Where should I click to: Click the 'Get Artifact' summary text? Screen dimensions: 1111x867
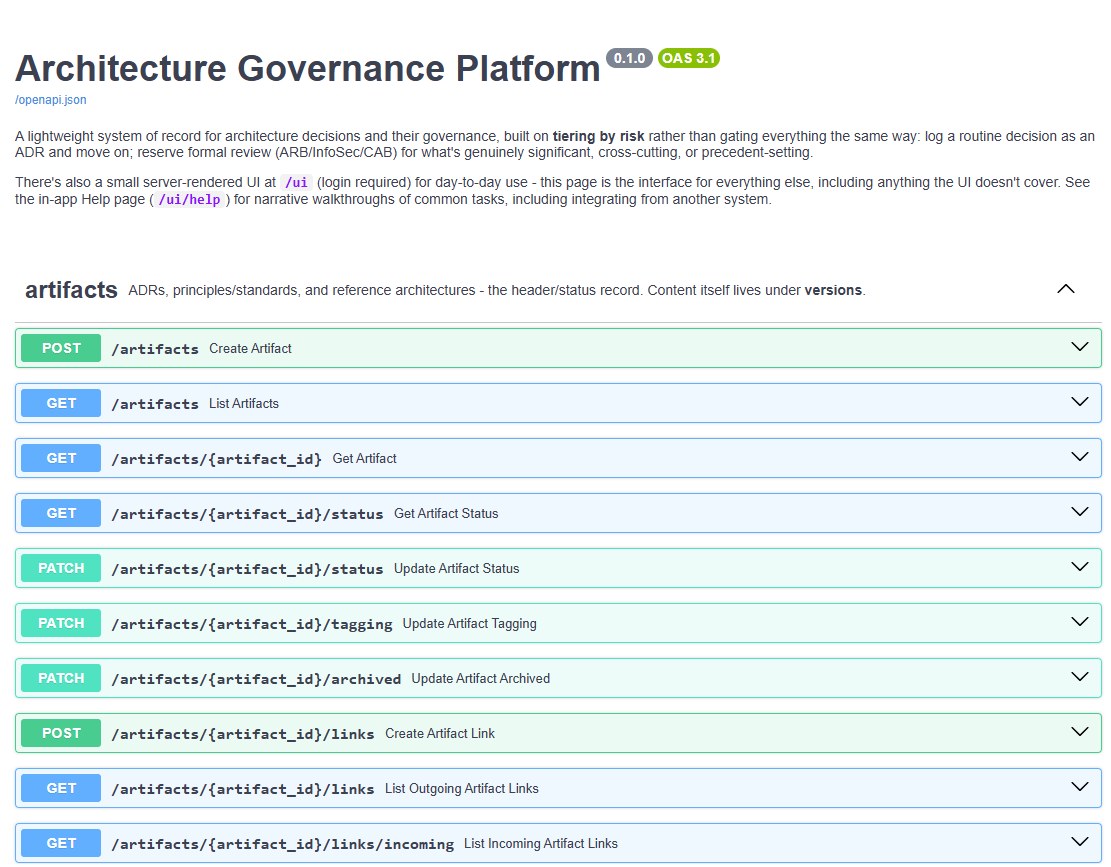click(x=364, y=458)
